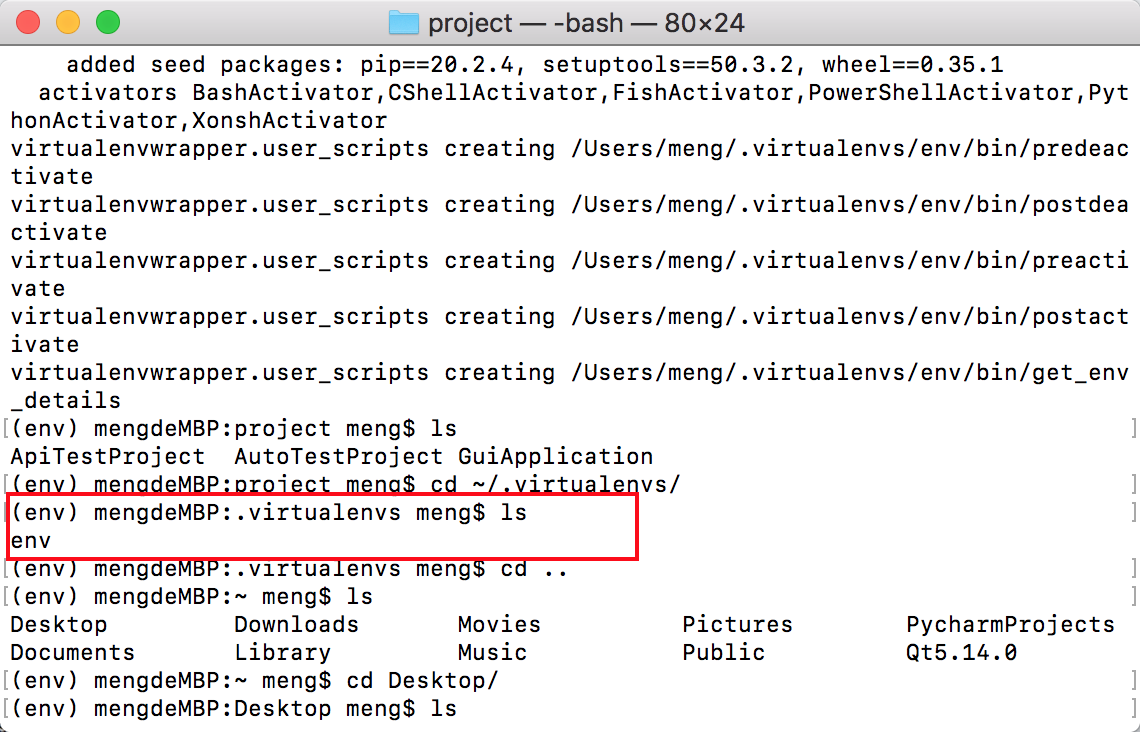Screen dimensions: 1140x732
Task: Select the Desktop folder name in ls output
Action: coord(58,624)
